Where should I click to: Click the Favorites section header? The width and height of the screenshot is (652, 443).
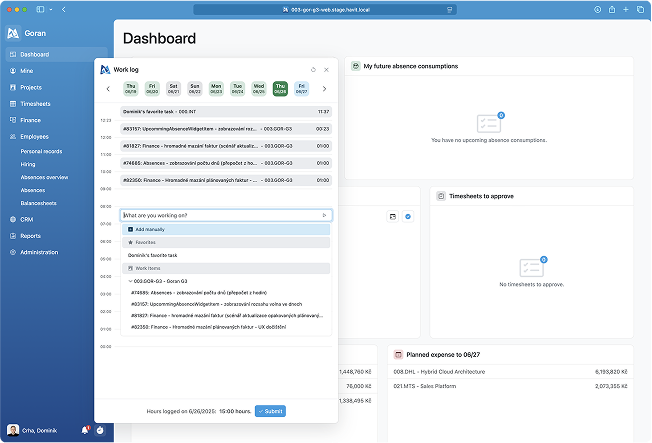pos(226,242)
